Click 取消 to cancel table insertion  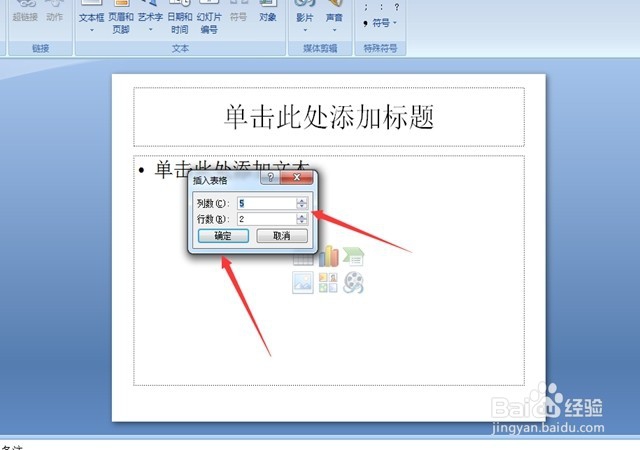[x=282, y=236]
